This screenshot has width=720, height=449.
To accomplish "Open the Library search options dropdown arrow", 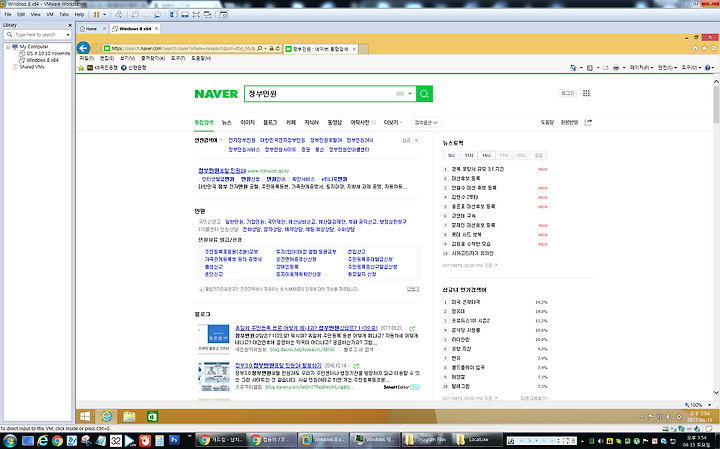I will 68,35.
